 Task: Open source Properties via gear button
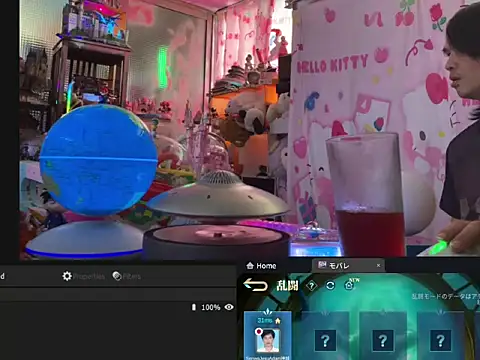[x=83, y=276]
